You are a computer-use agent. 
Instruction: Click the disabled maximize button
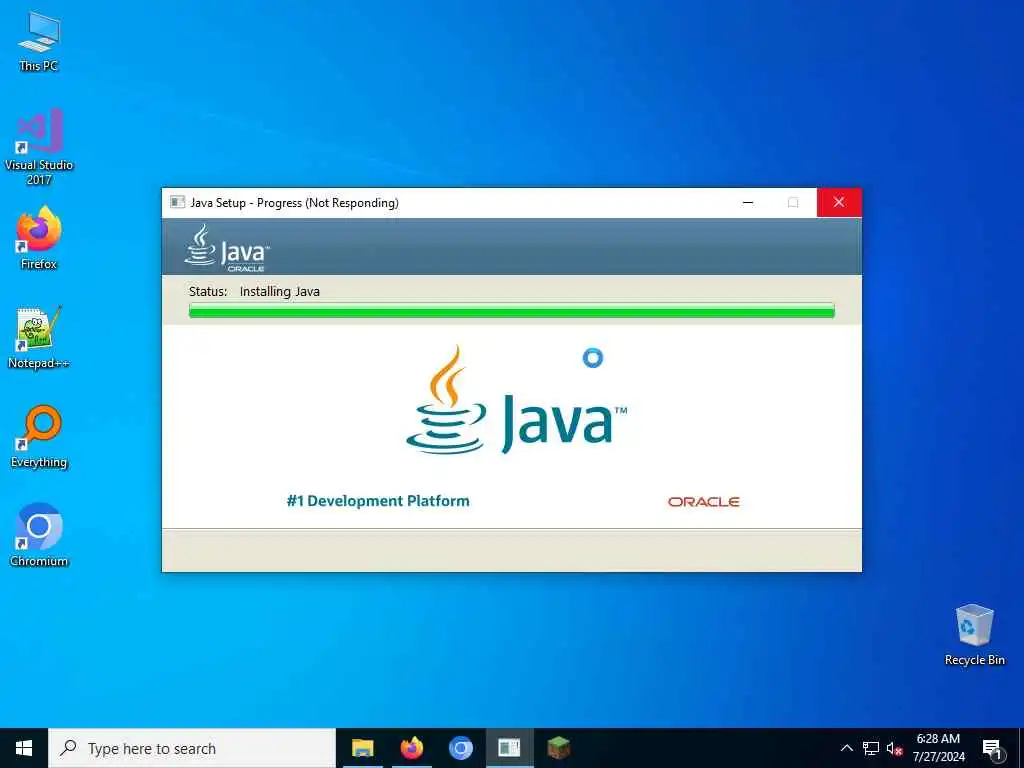(793, 202)
